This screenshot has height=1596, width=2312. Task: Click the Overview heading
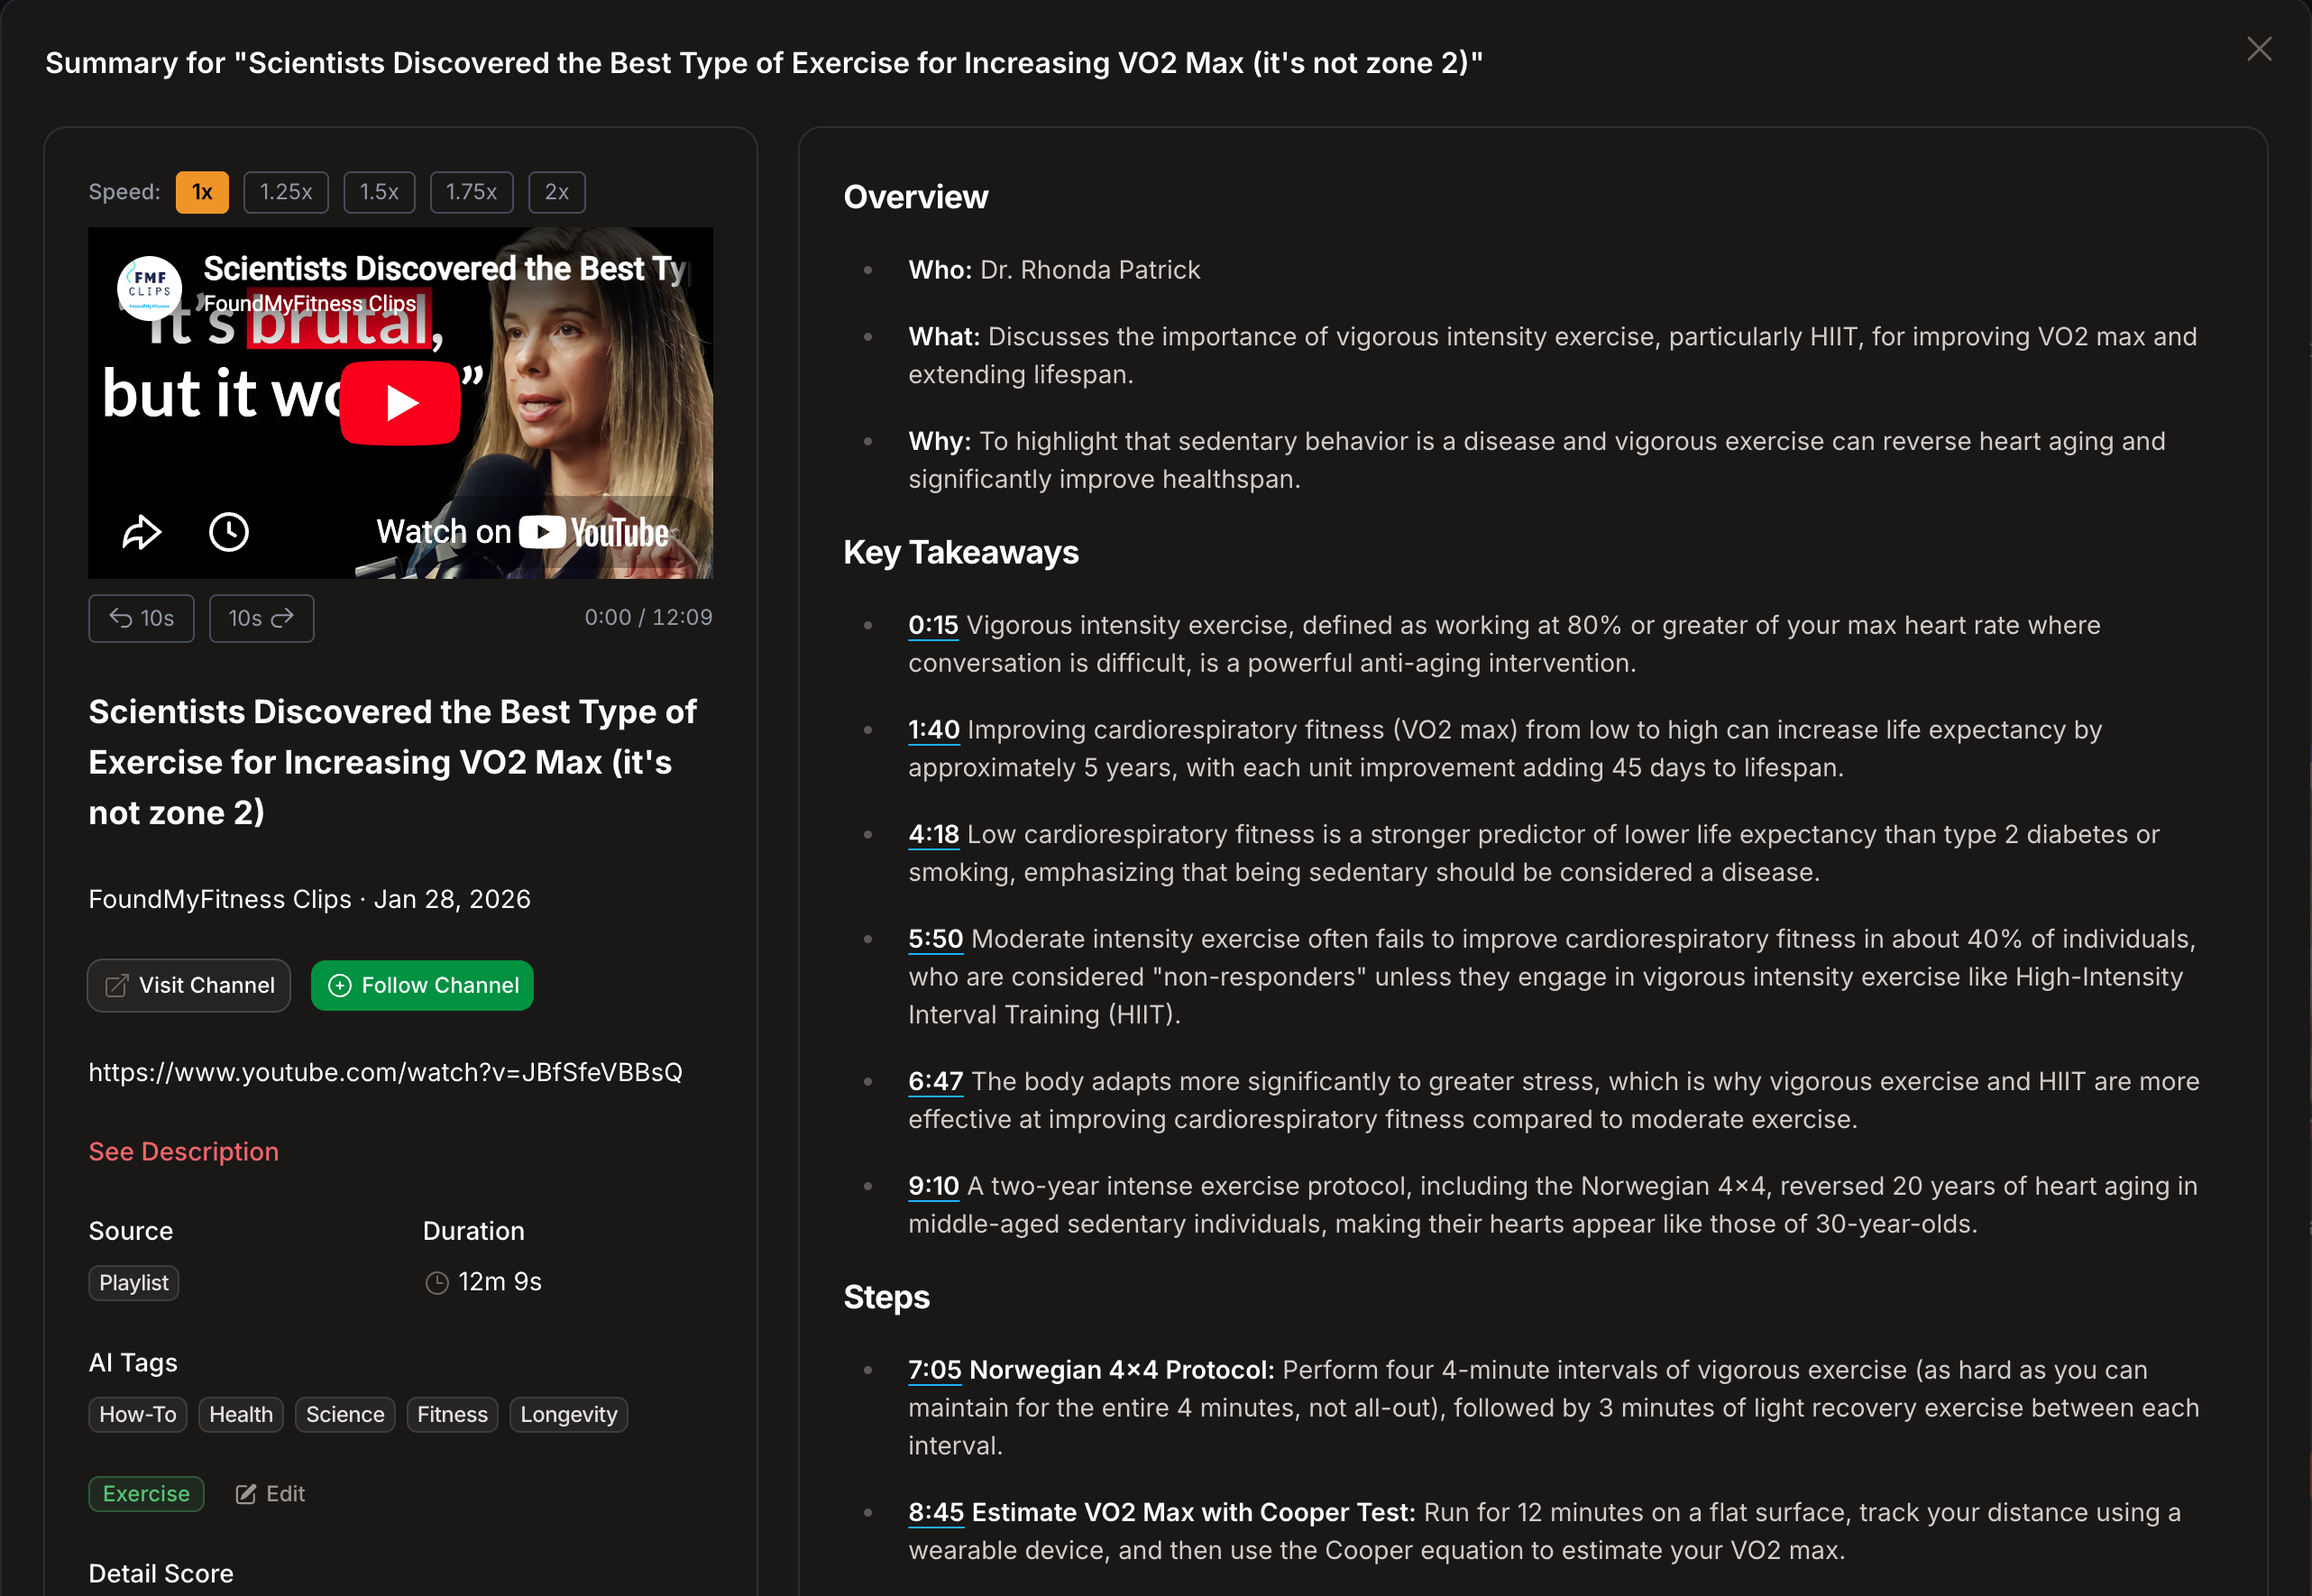coord(916,197)
